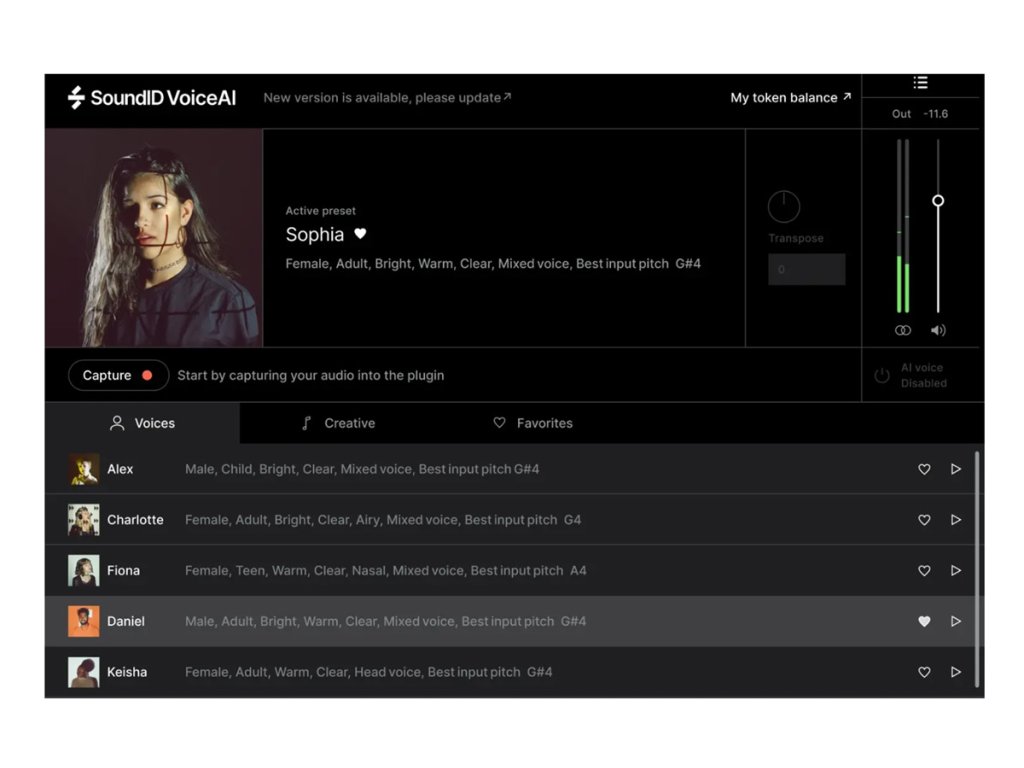Click Fiona's avatar thumbnail
Screen dimensions: 1024x768
84,571
